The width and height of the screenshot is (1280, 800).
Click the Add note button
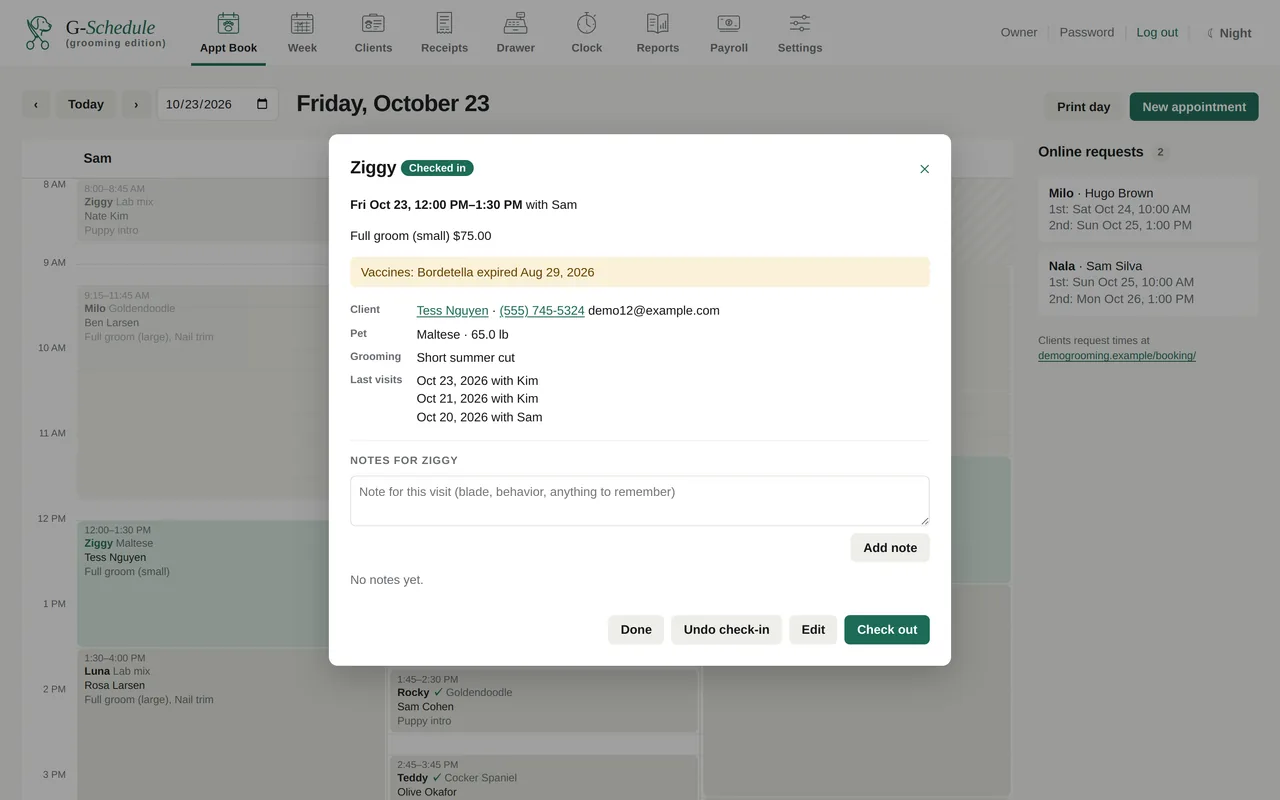890,548
